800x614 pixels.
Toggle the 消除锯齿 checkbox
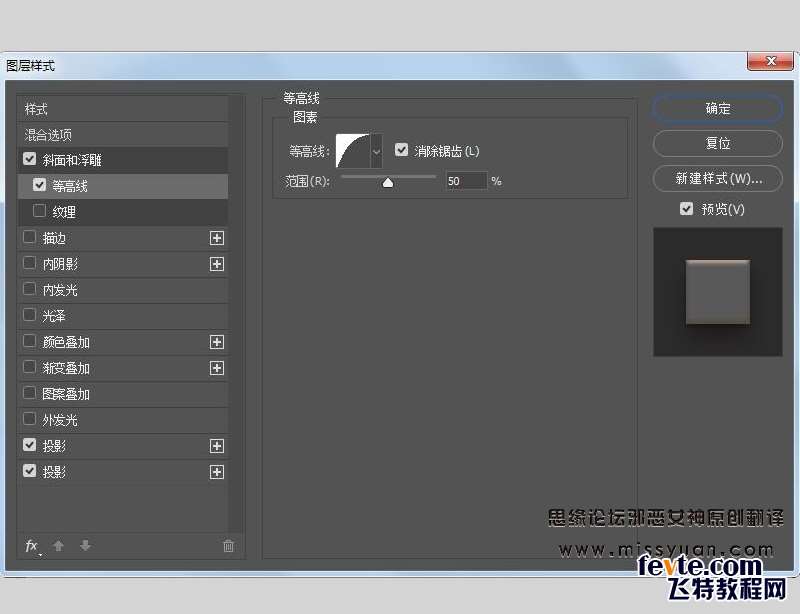pos(402,150)
